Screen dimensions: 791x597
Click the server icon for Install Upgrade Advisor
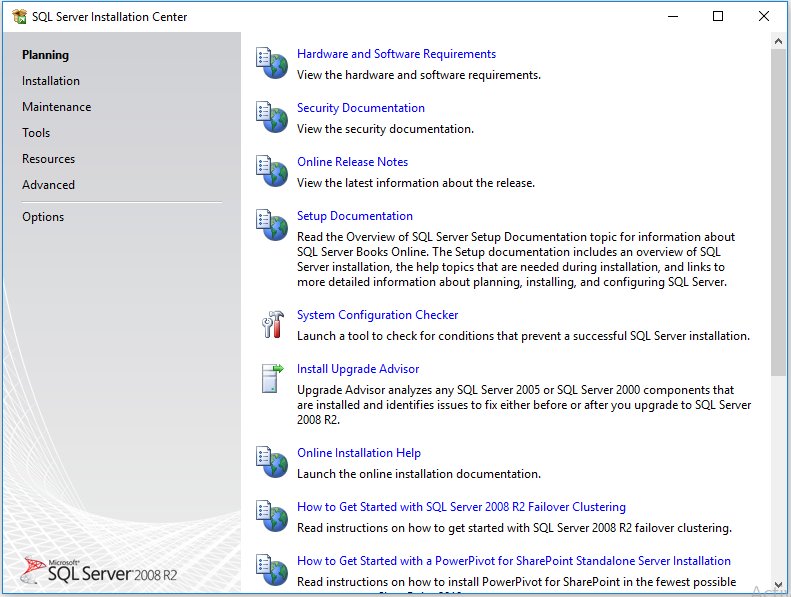click(272, 378)
